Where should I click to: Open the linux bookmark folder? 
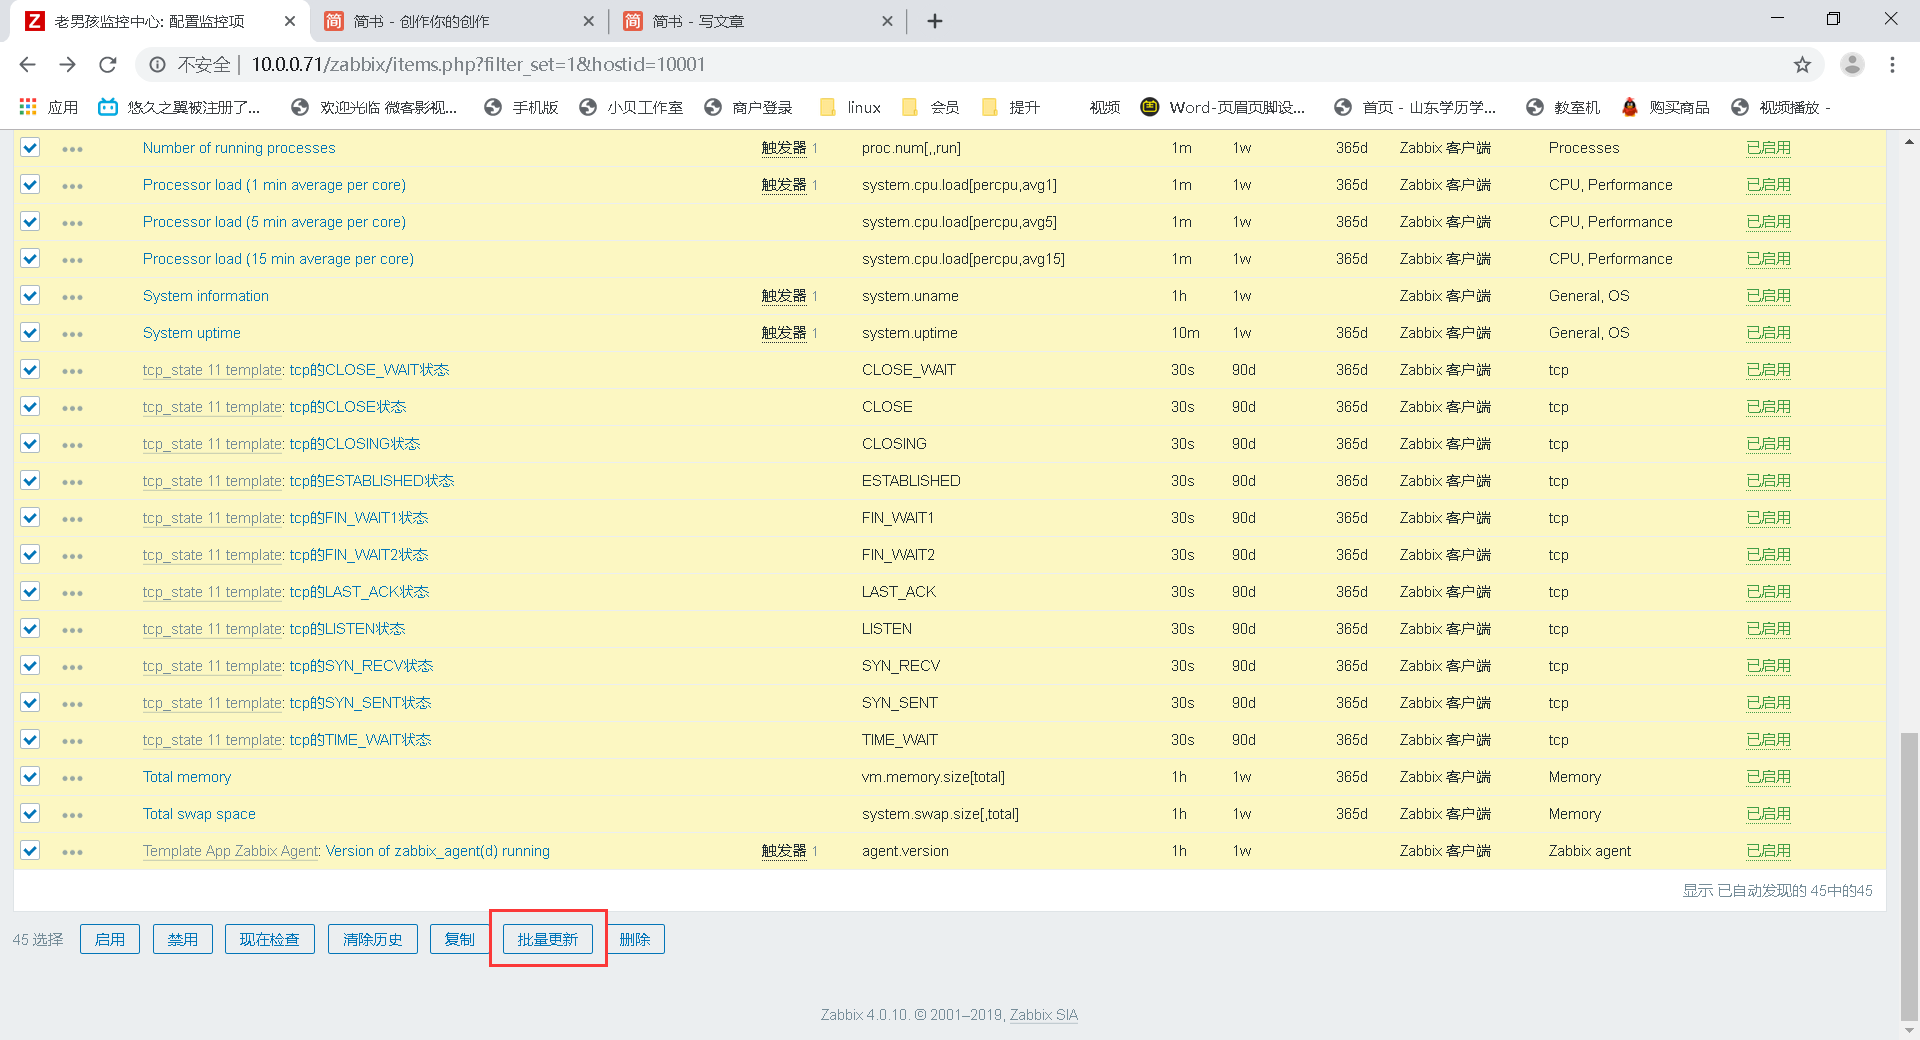(x=851, y=107)
